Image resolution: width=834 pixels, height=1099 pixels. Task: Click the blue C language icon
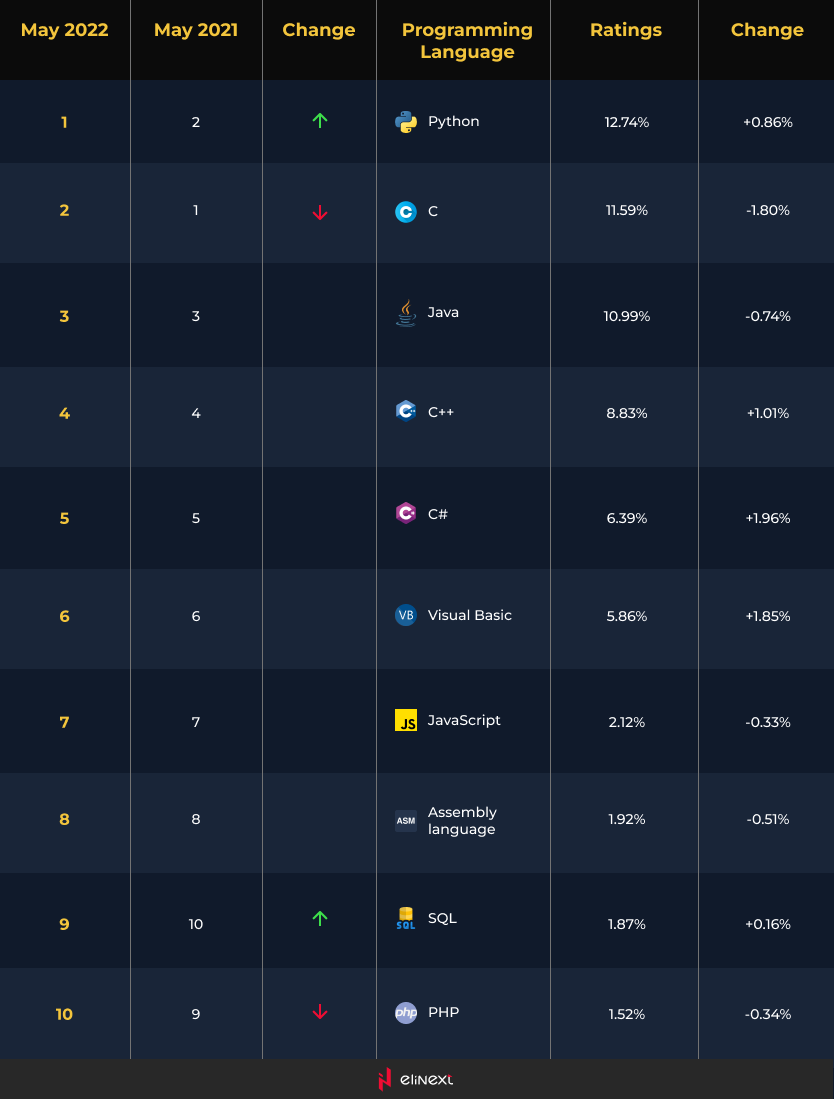point(406,212)
